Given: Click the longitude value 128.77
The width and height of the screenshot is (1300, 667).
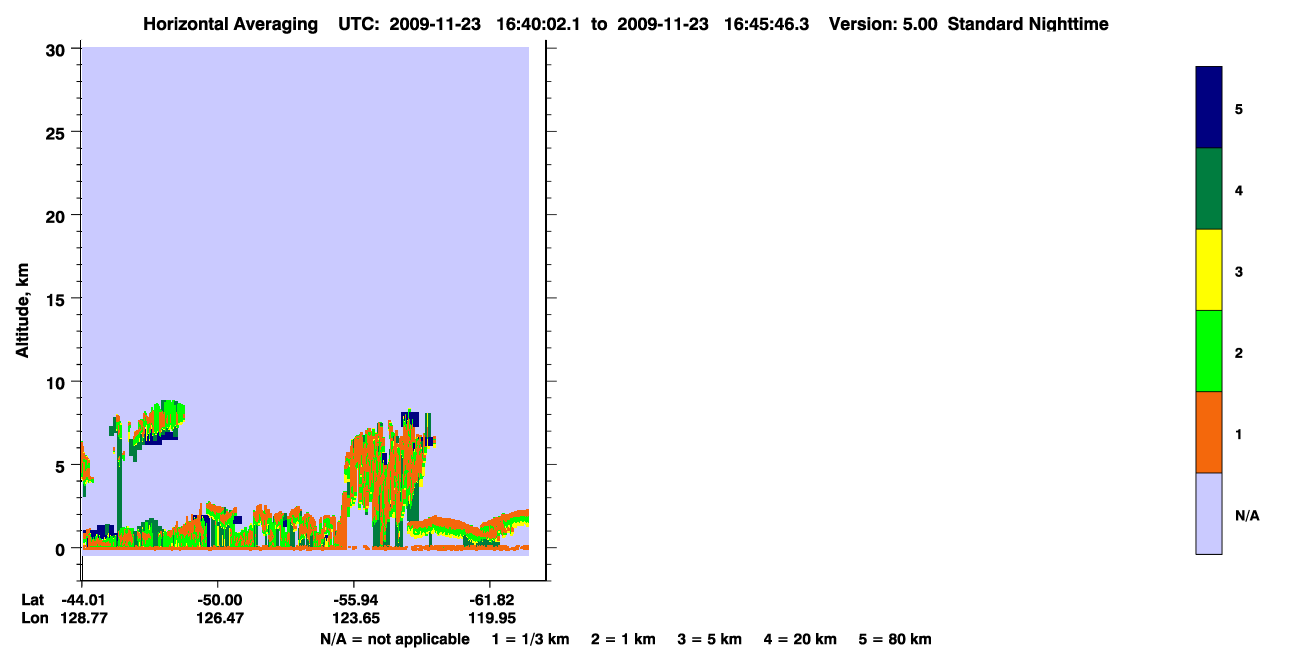Looking at the screenshot, I should [x=83, y=618].
